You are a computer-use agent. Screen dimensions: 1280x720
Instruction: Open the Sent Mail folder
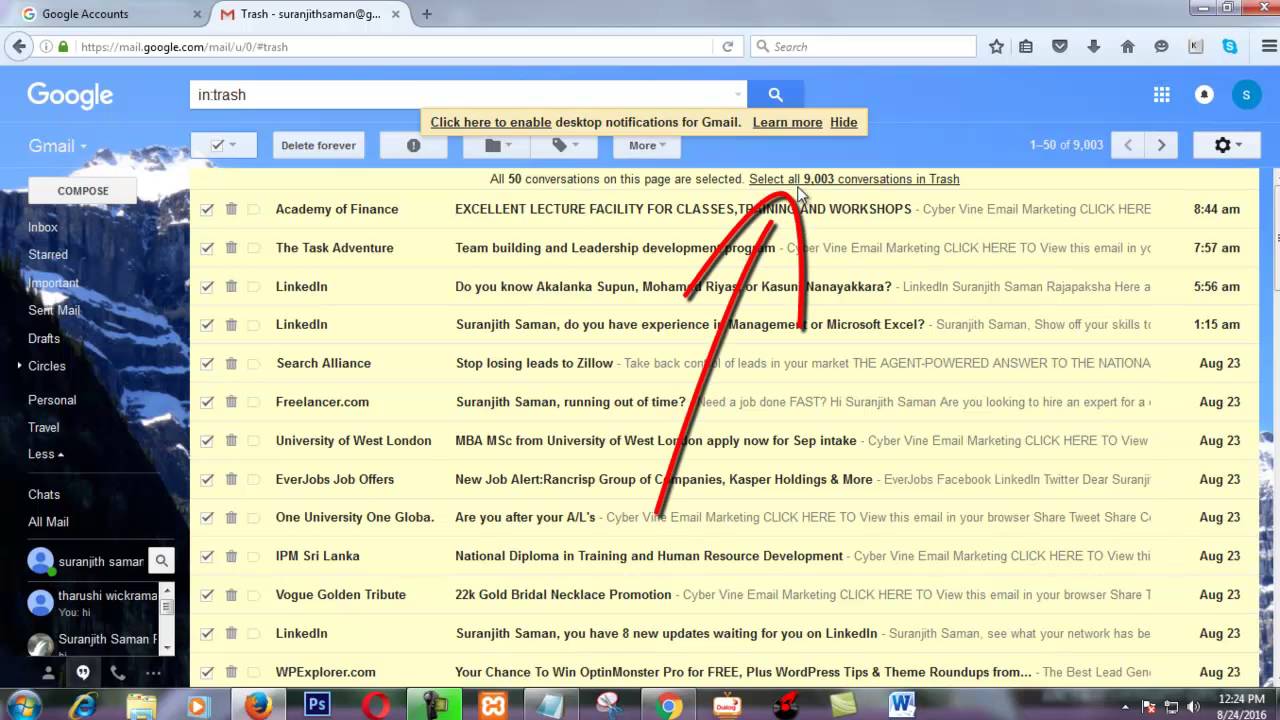pos(54,310)
